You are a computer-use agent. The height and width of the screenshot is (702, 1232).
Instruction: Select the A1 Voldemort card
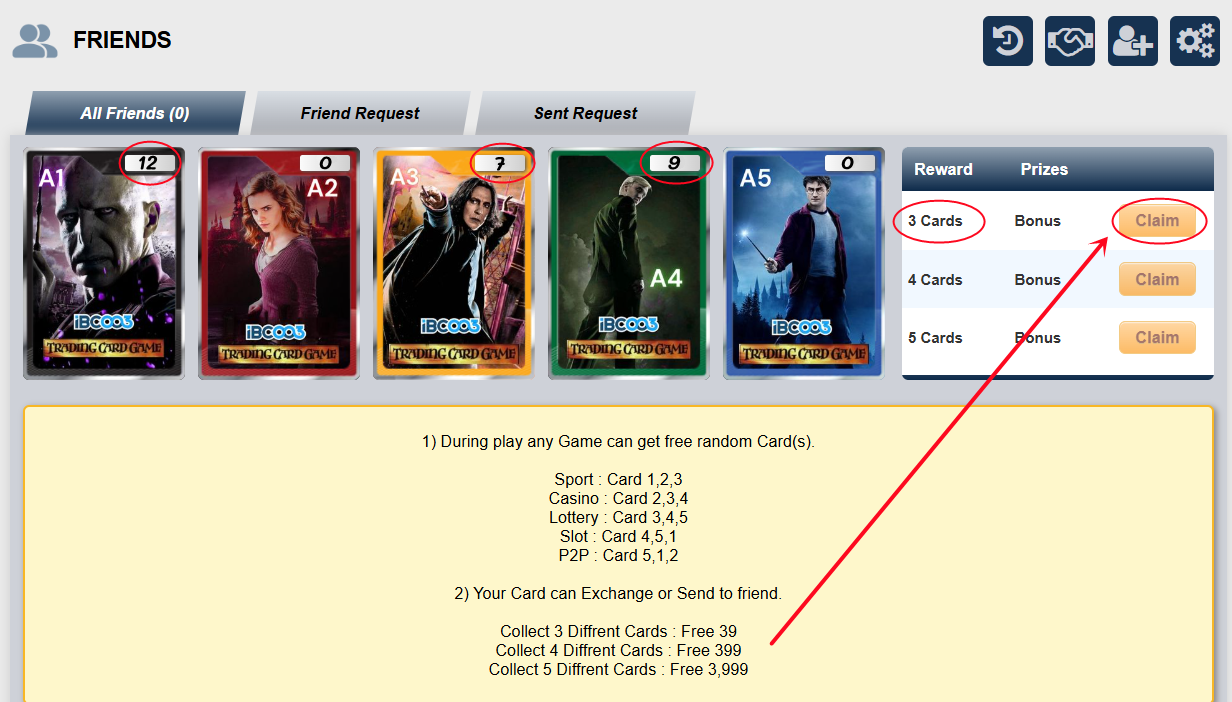104,263
